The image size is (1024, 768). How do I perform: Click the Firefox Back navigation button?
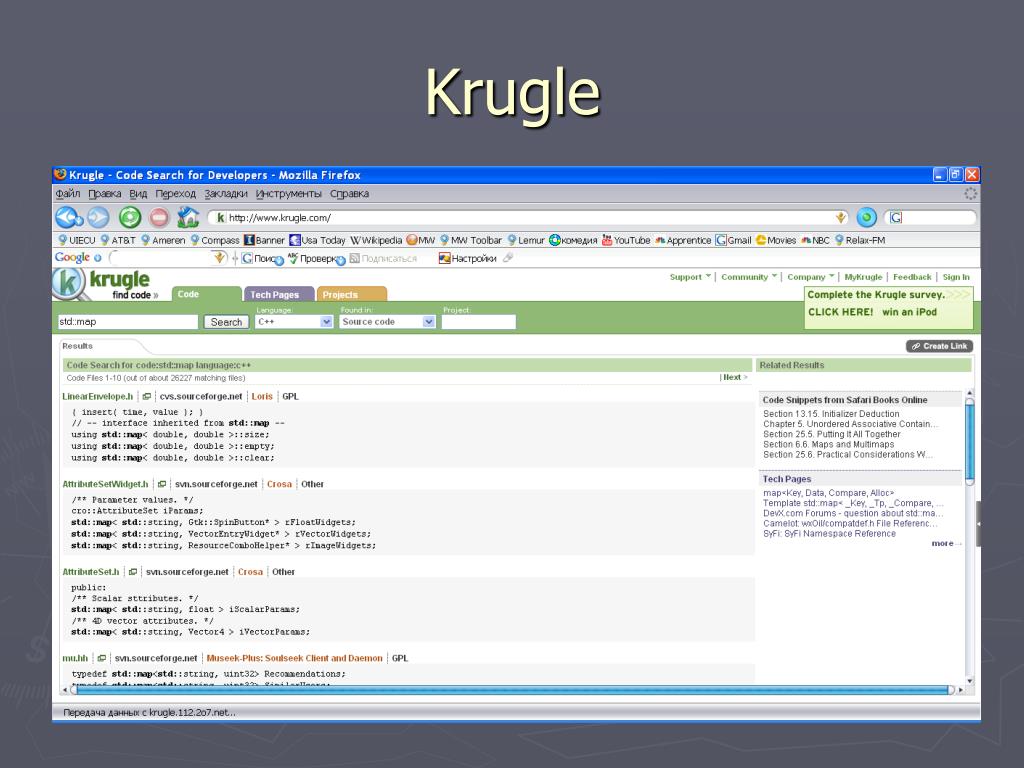(x=69, y=217)
